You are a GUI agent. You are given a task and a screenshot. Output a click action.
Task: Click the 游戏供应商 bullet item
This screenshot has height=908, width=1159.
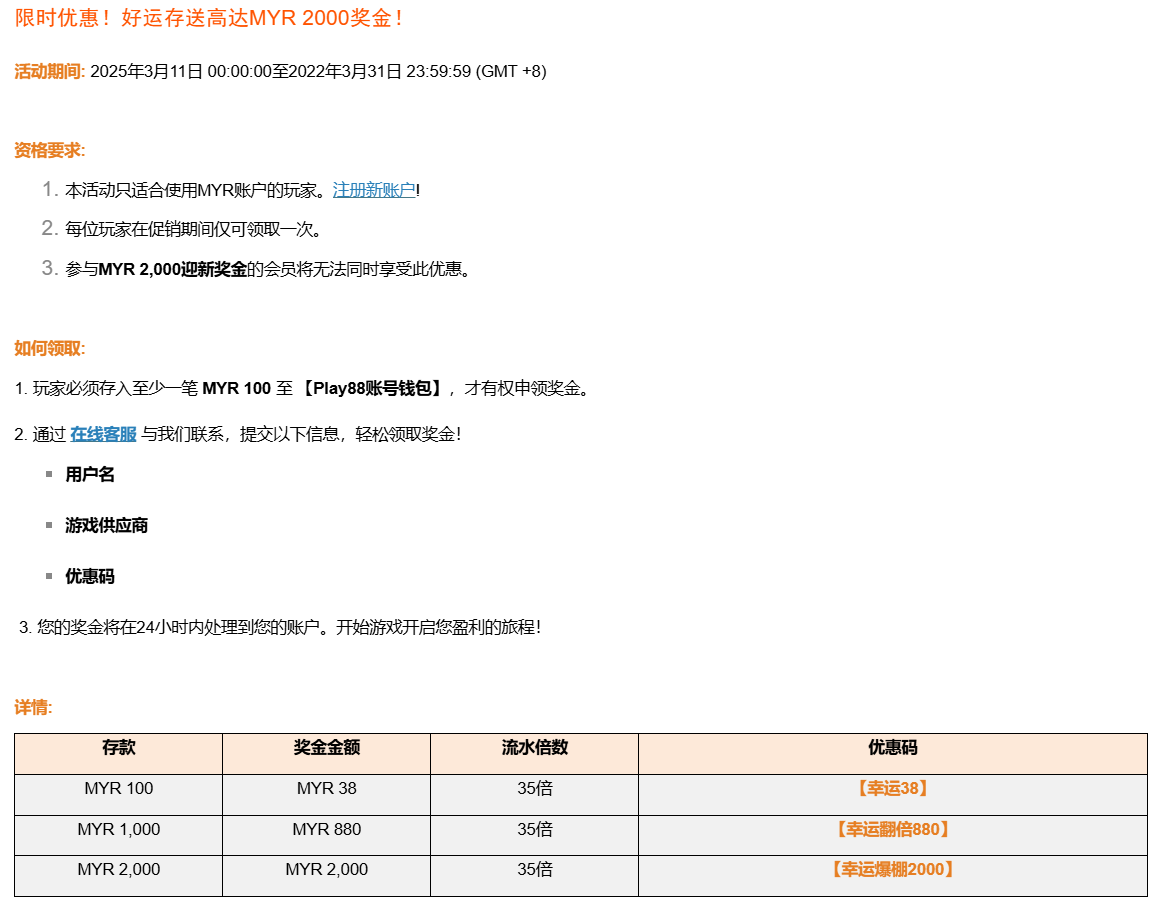tap(107, 526)
